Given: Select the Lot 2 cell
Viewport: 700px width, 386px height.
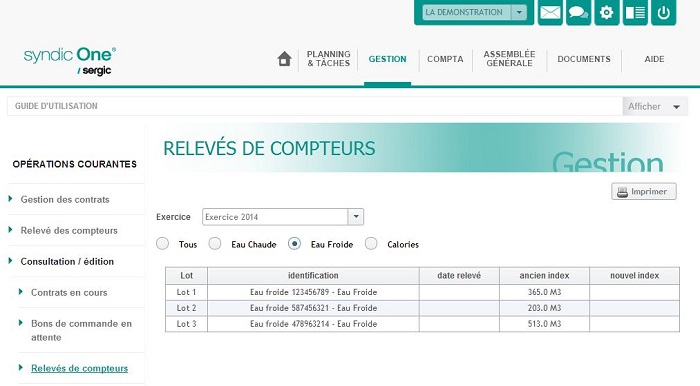Looking at the screenshot, I should [187, 308].
